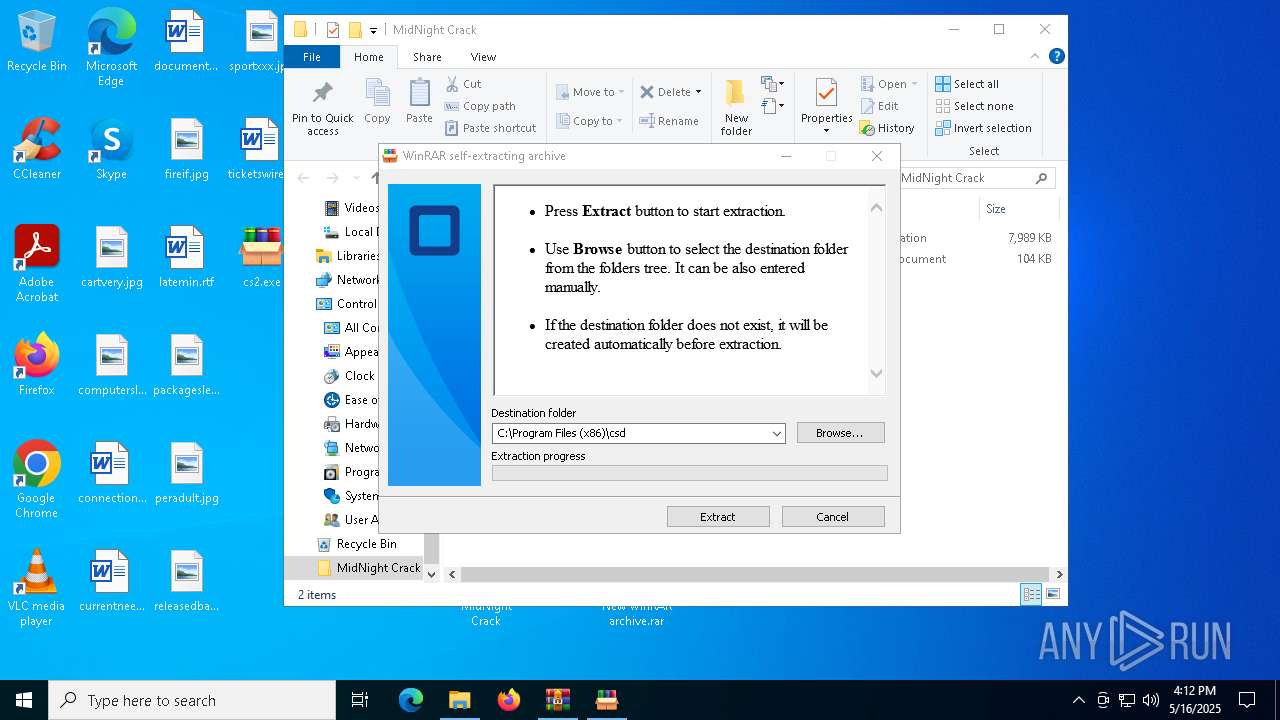
Task: Click Select all in ribbon
Action: click(967, 84)
